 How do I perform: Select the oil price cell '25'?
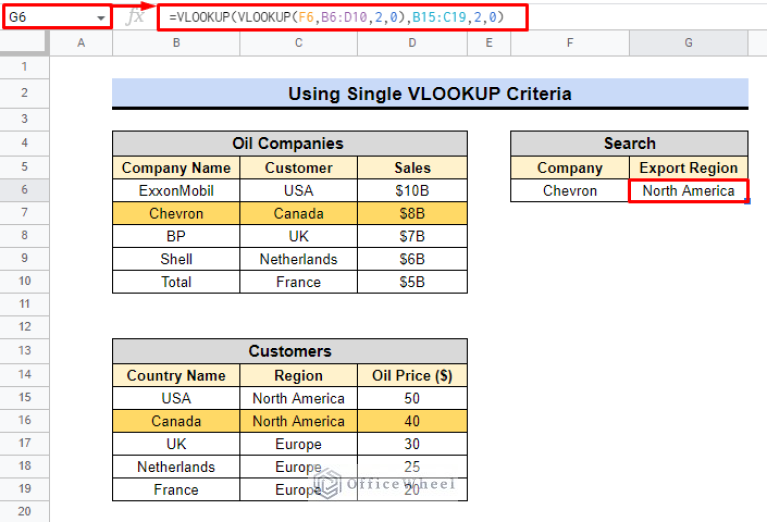tap(412, 467)
